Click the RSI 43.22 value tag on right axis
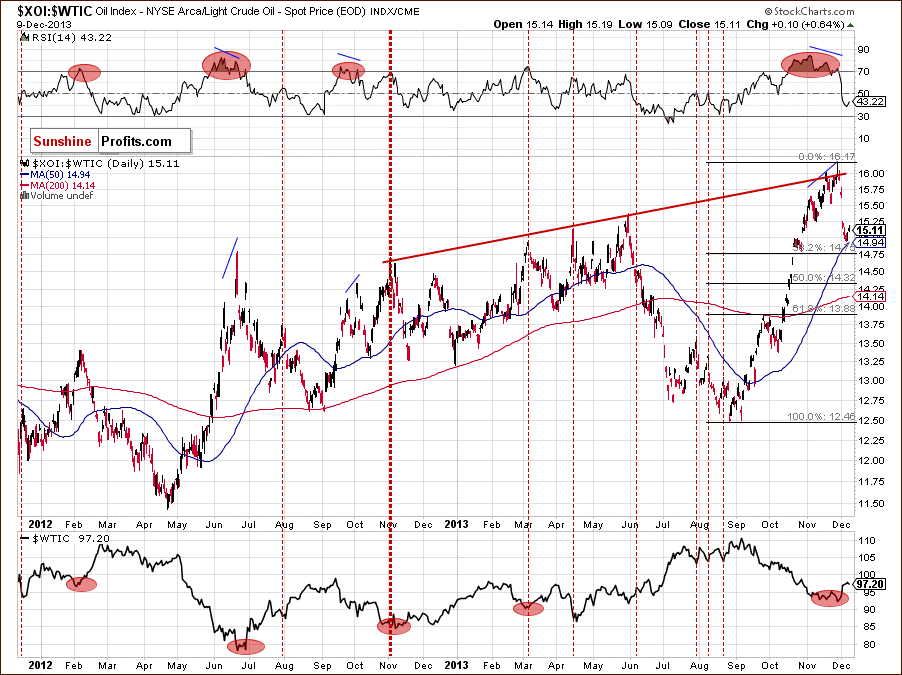This screenshot has width=902, height=675. 869,101
